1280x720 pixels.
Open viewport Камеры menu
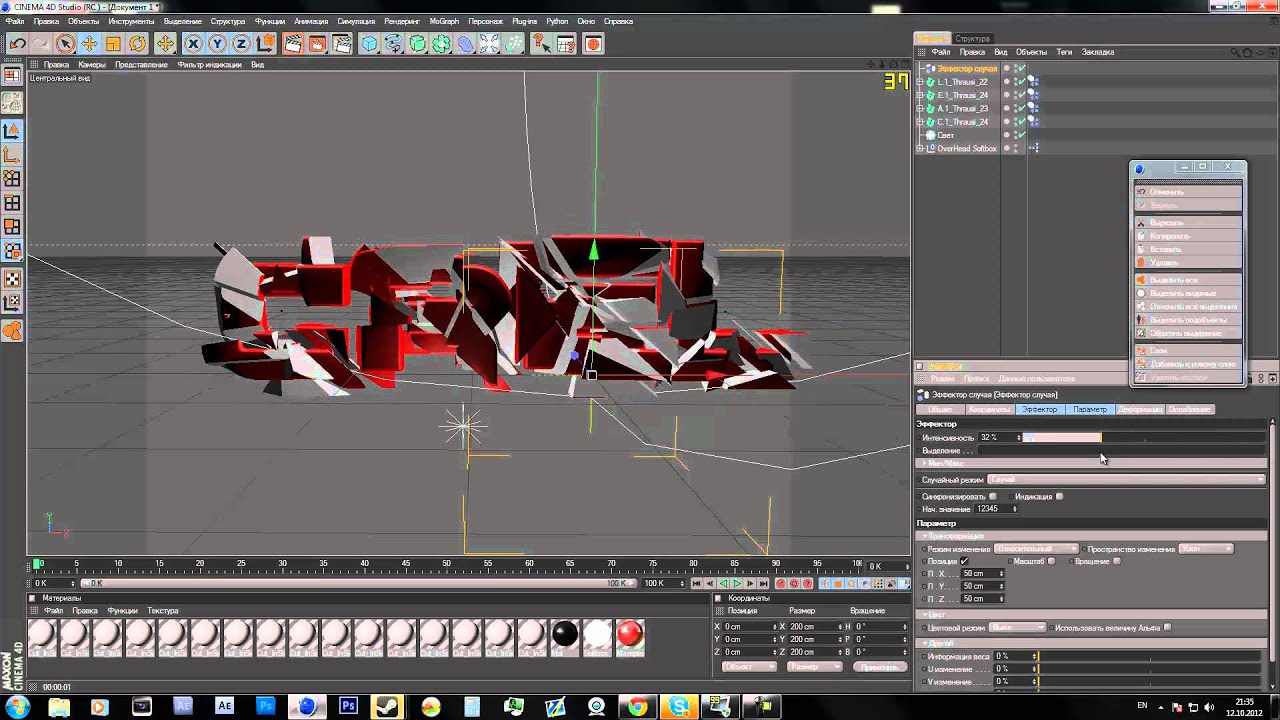92,65
